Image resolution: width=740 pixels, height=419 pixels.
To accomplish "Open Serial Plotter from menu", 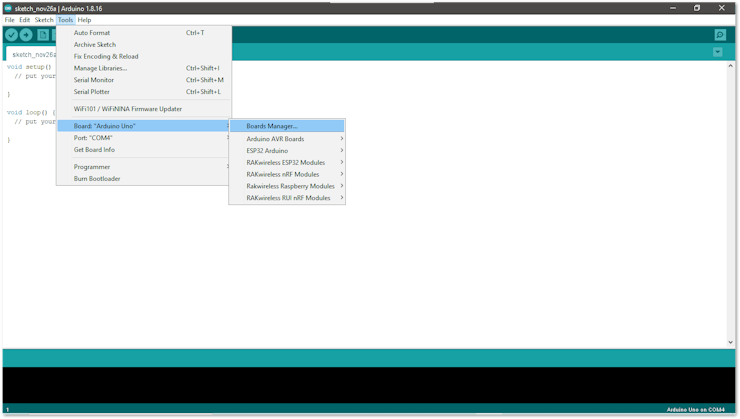I will click(x=144, y=92).
